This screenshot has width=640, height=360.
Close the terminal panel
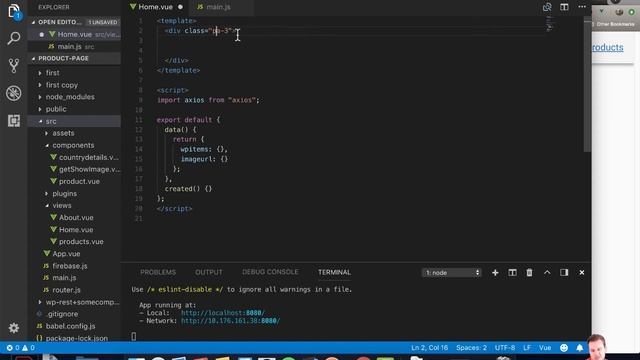coord(582,272)
